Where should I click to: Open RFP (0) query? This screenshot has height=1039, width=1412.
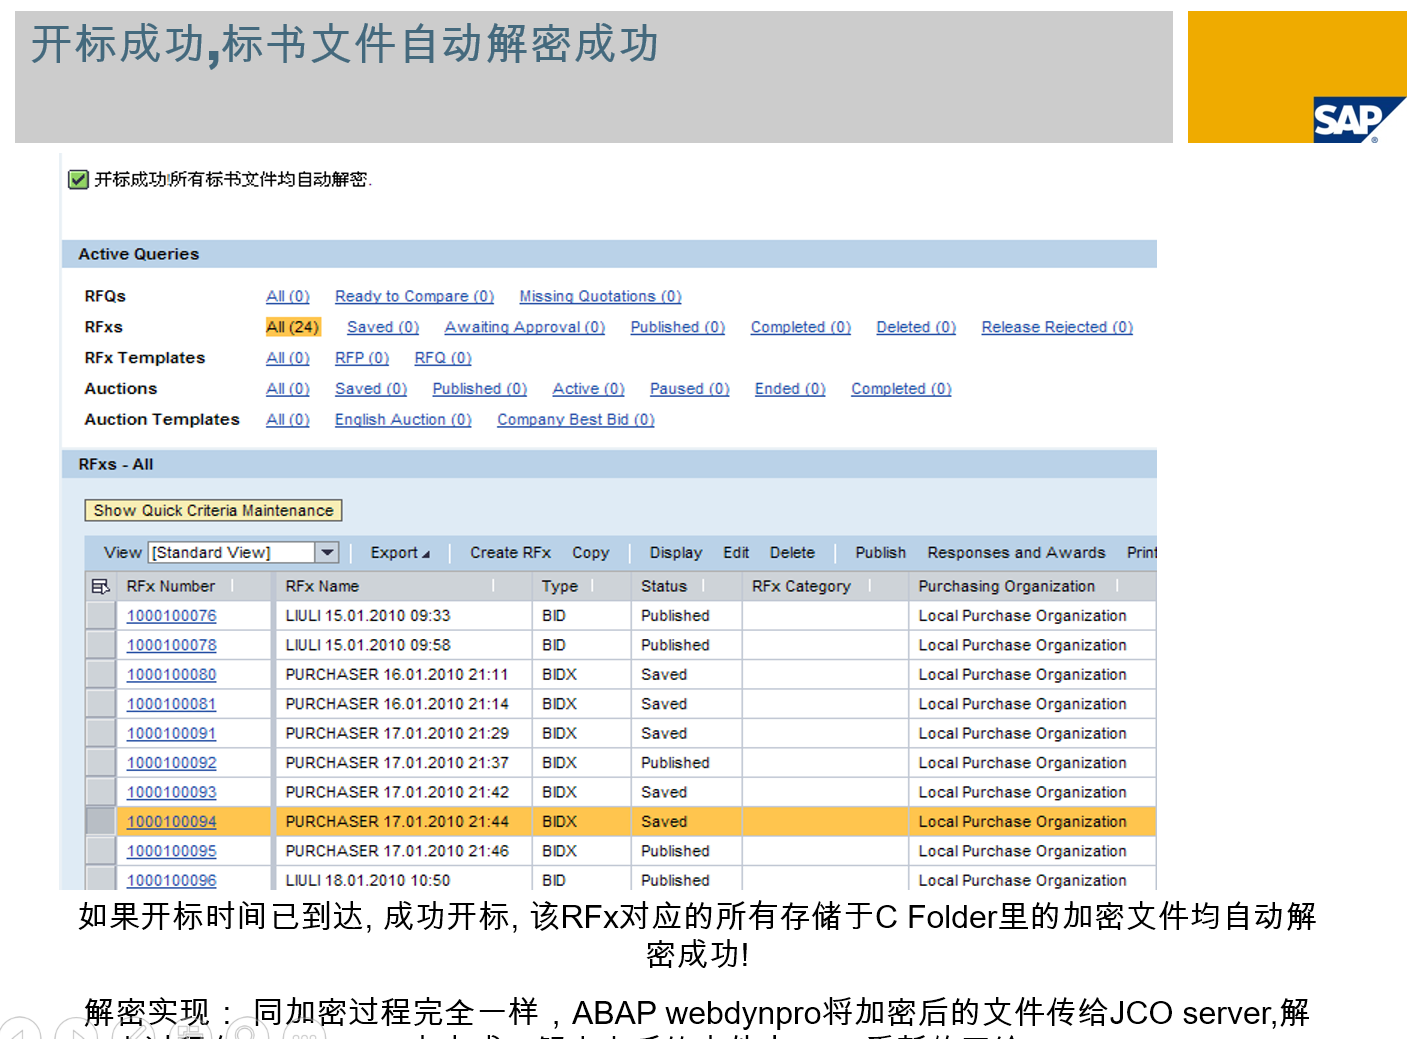(362, 358)
